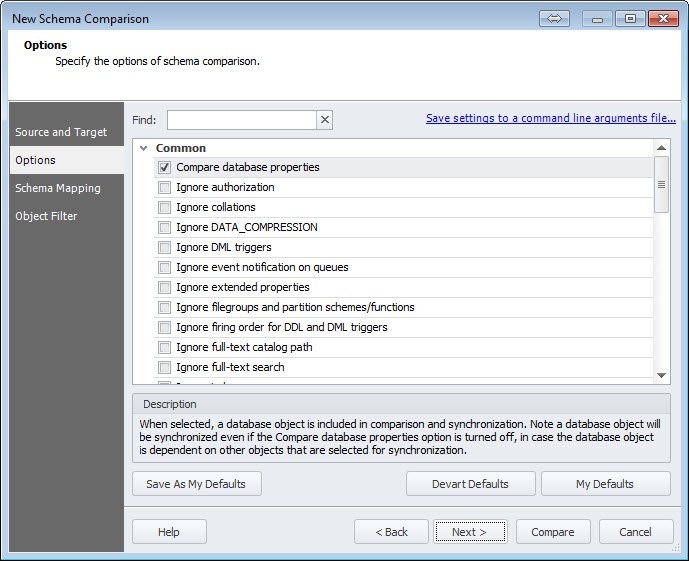The height and width of the screenshot is (561, 689).
Task: Clear the Find box with X icon
Action: tap(325, 119)
